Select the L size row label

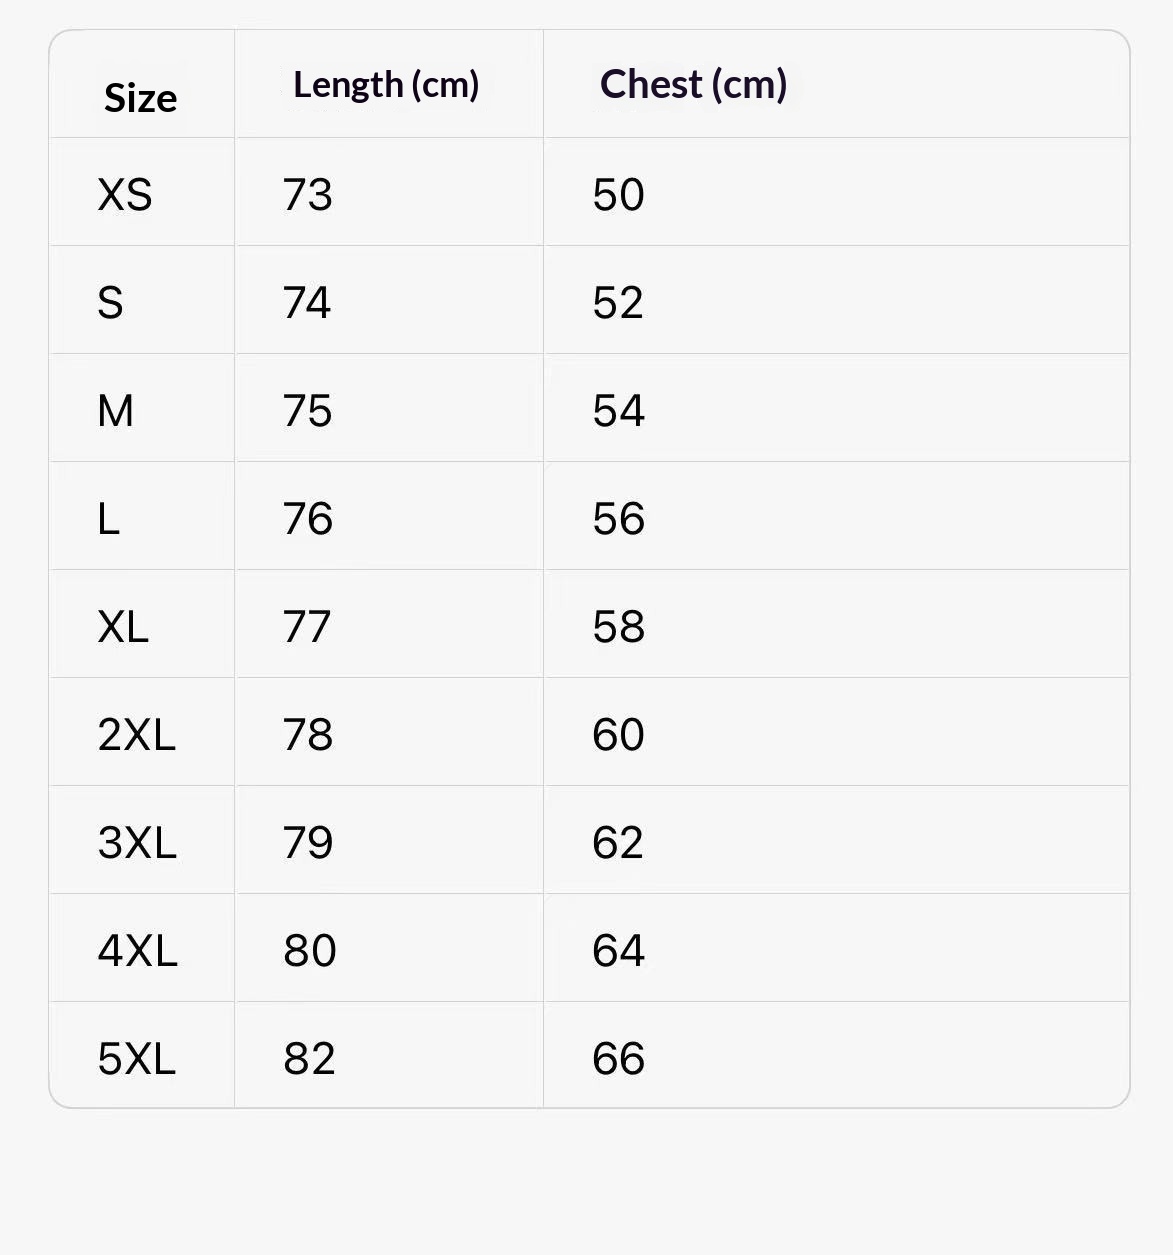pos(108,518)
